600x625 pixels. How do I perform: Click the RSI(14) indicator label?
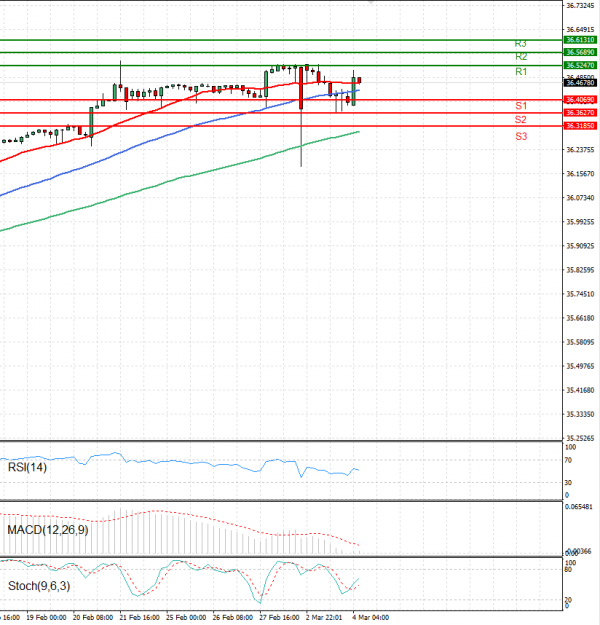27,467
